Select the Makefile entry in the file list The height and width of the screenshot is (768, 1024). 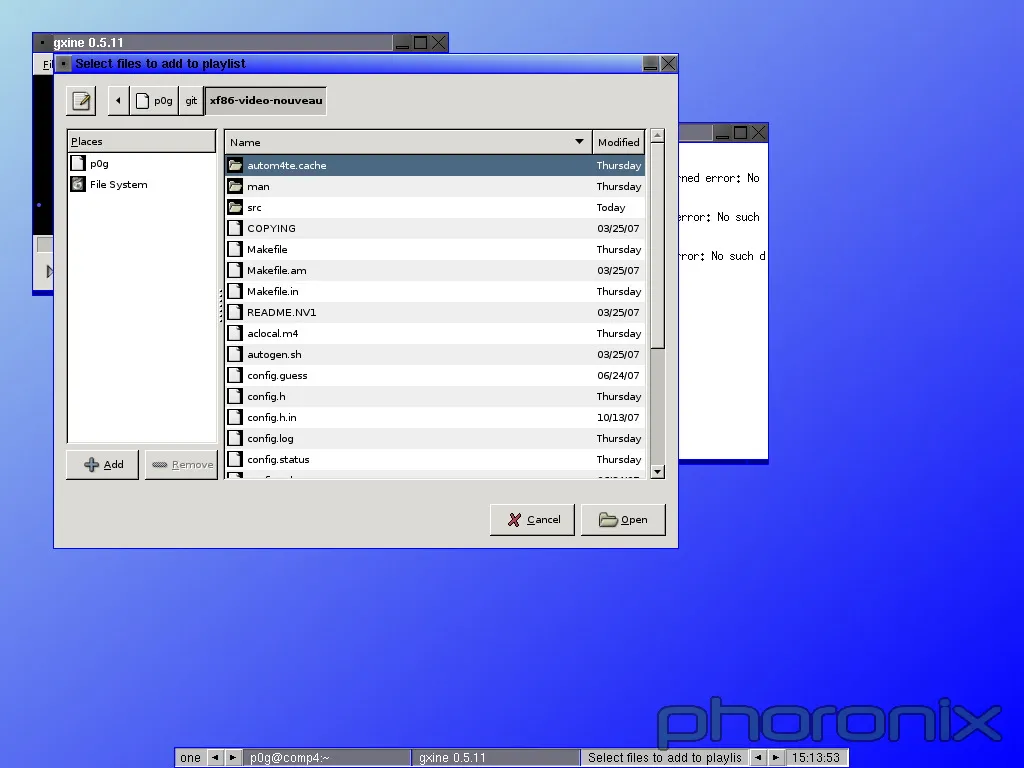point(435,249)
